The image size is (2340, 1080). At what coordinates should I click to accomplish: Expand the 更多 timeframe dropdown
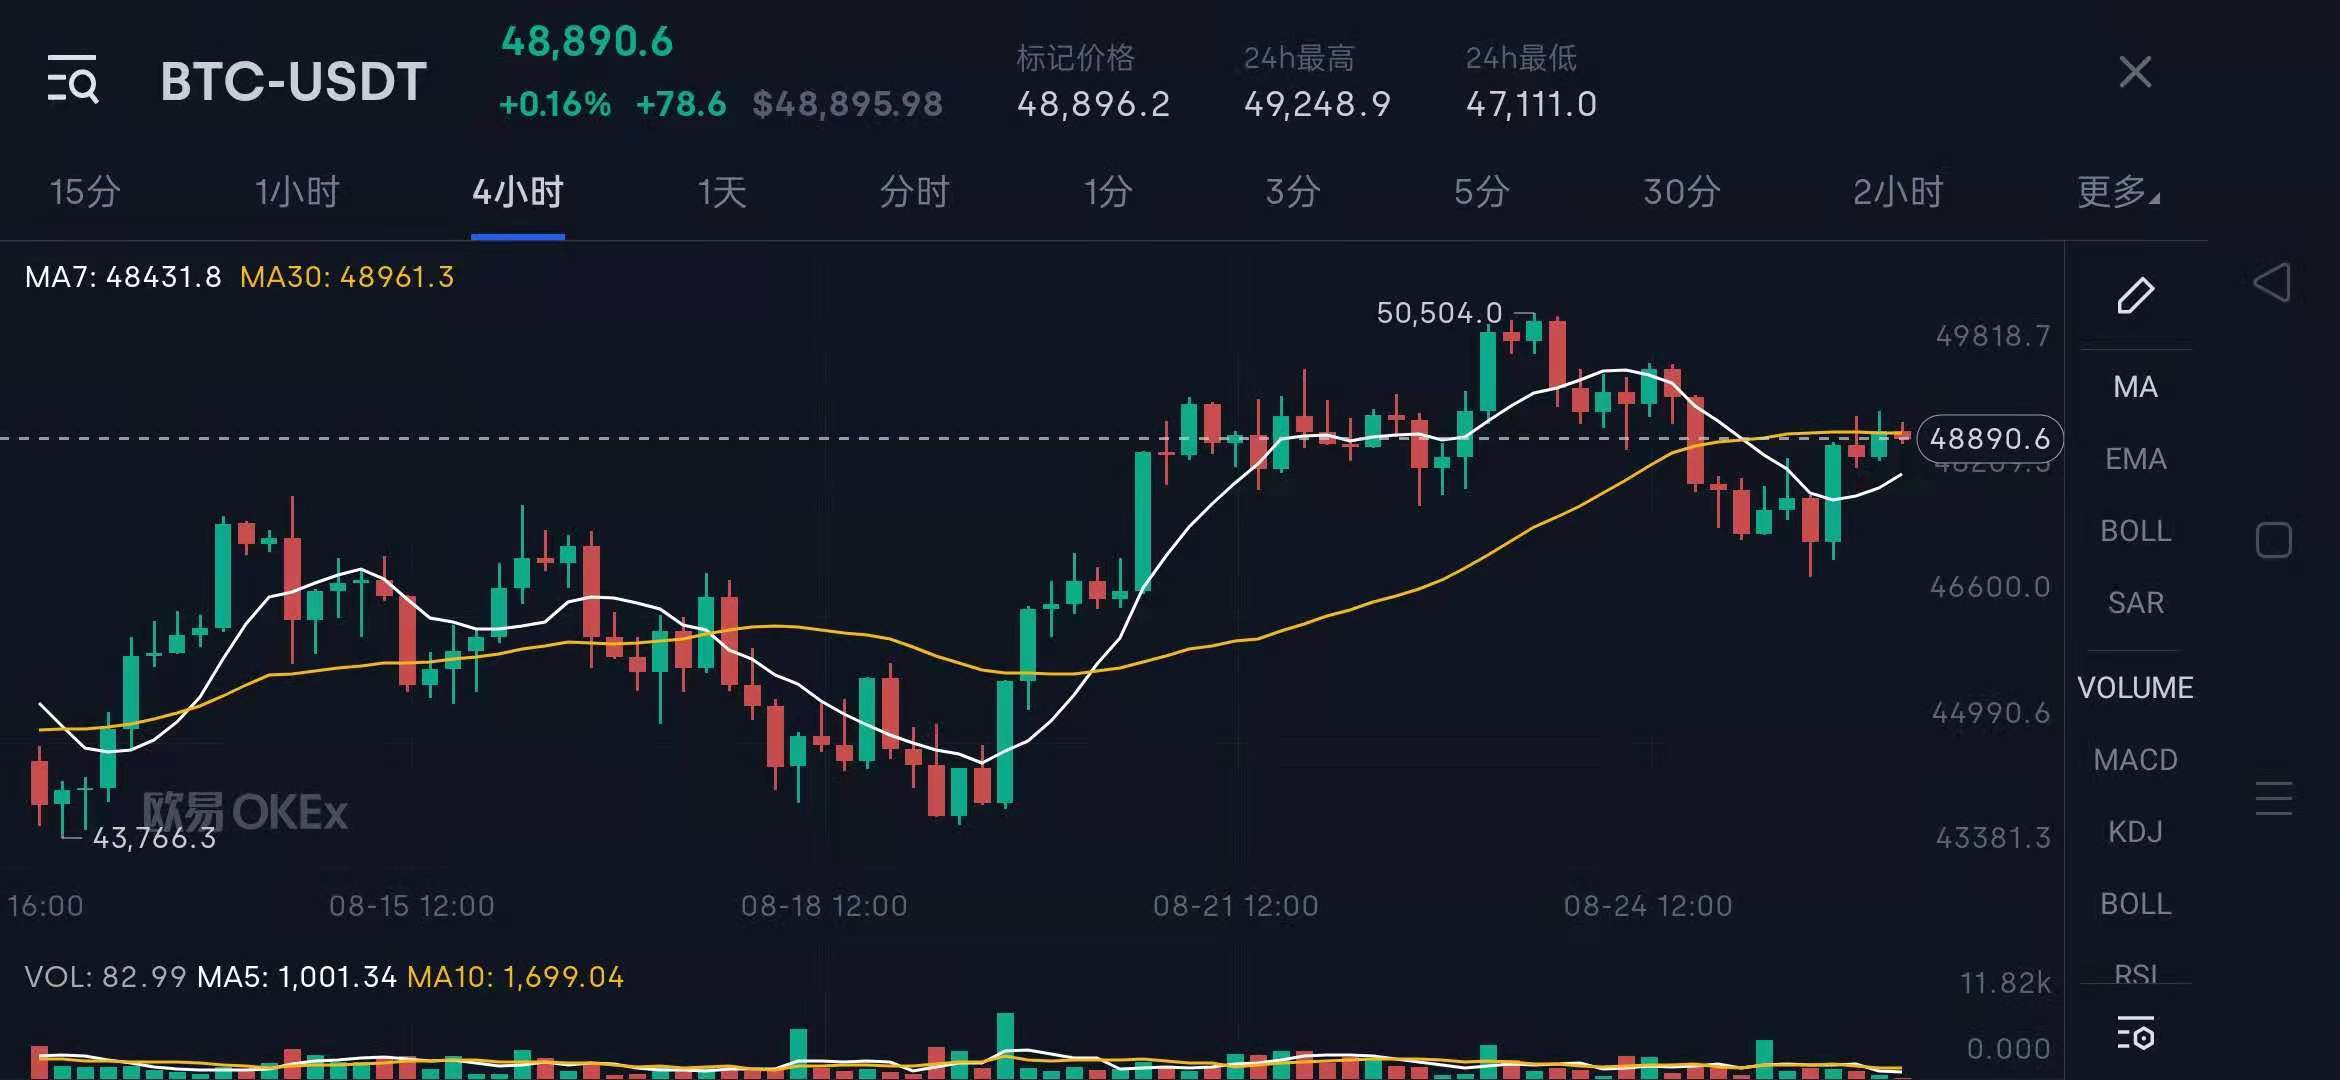(x=2118, y=191)
